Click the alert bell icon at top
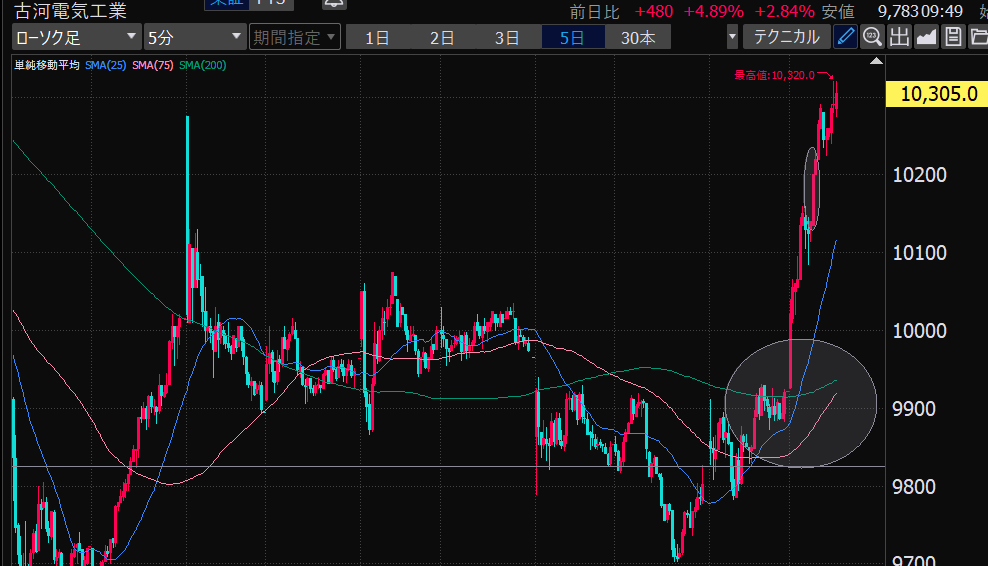The image size is (988, 566). pyautogui.click(x=331, y=4)
